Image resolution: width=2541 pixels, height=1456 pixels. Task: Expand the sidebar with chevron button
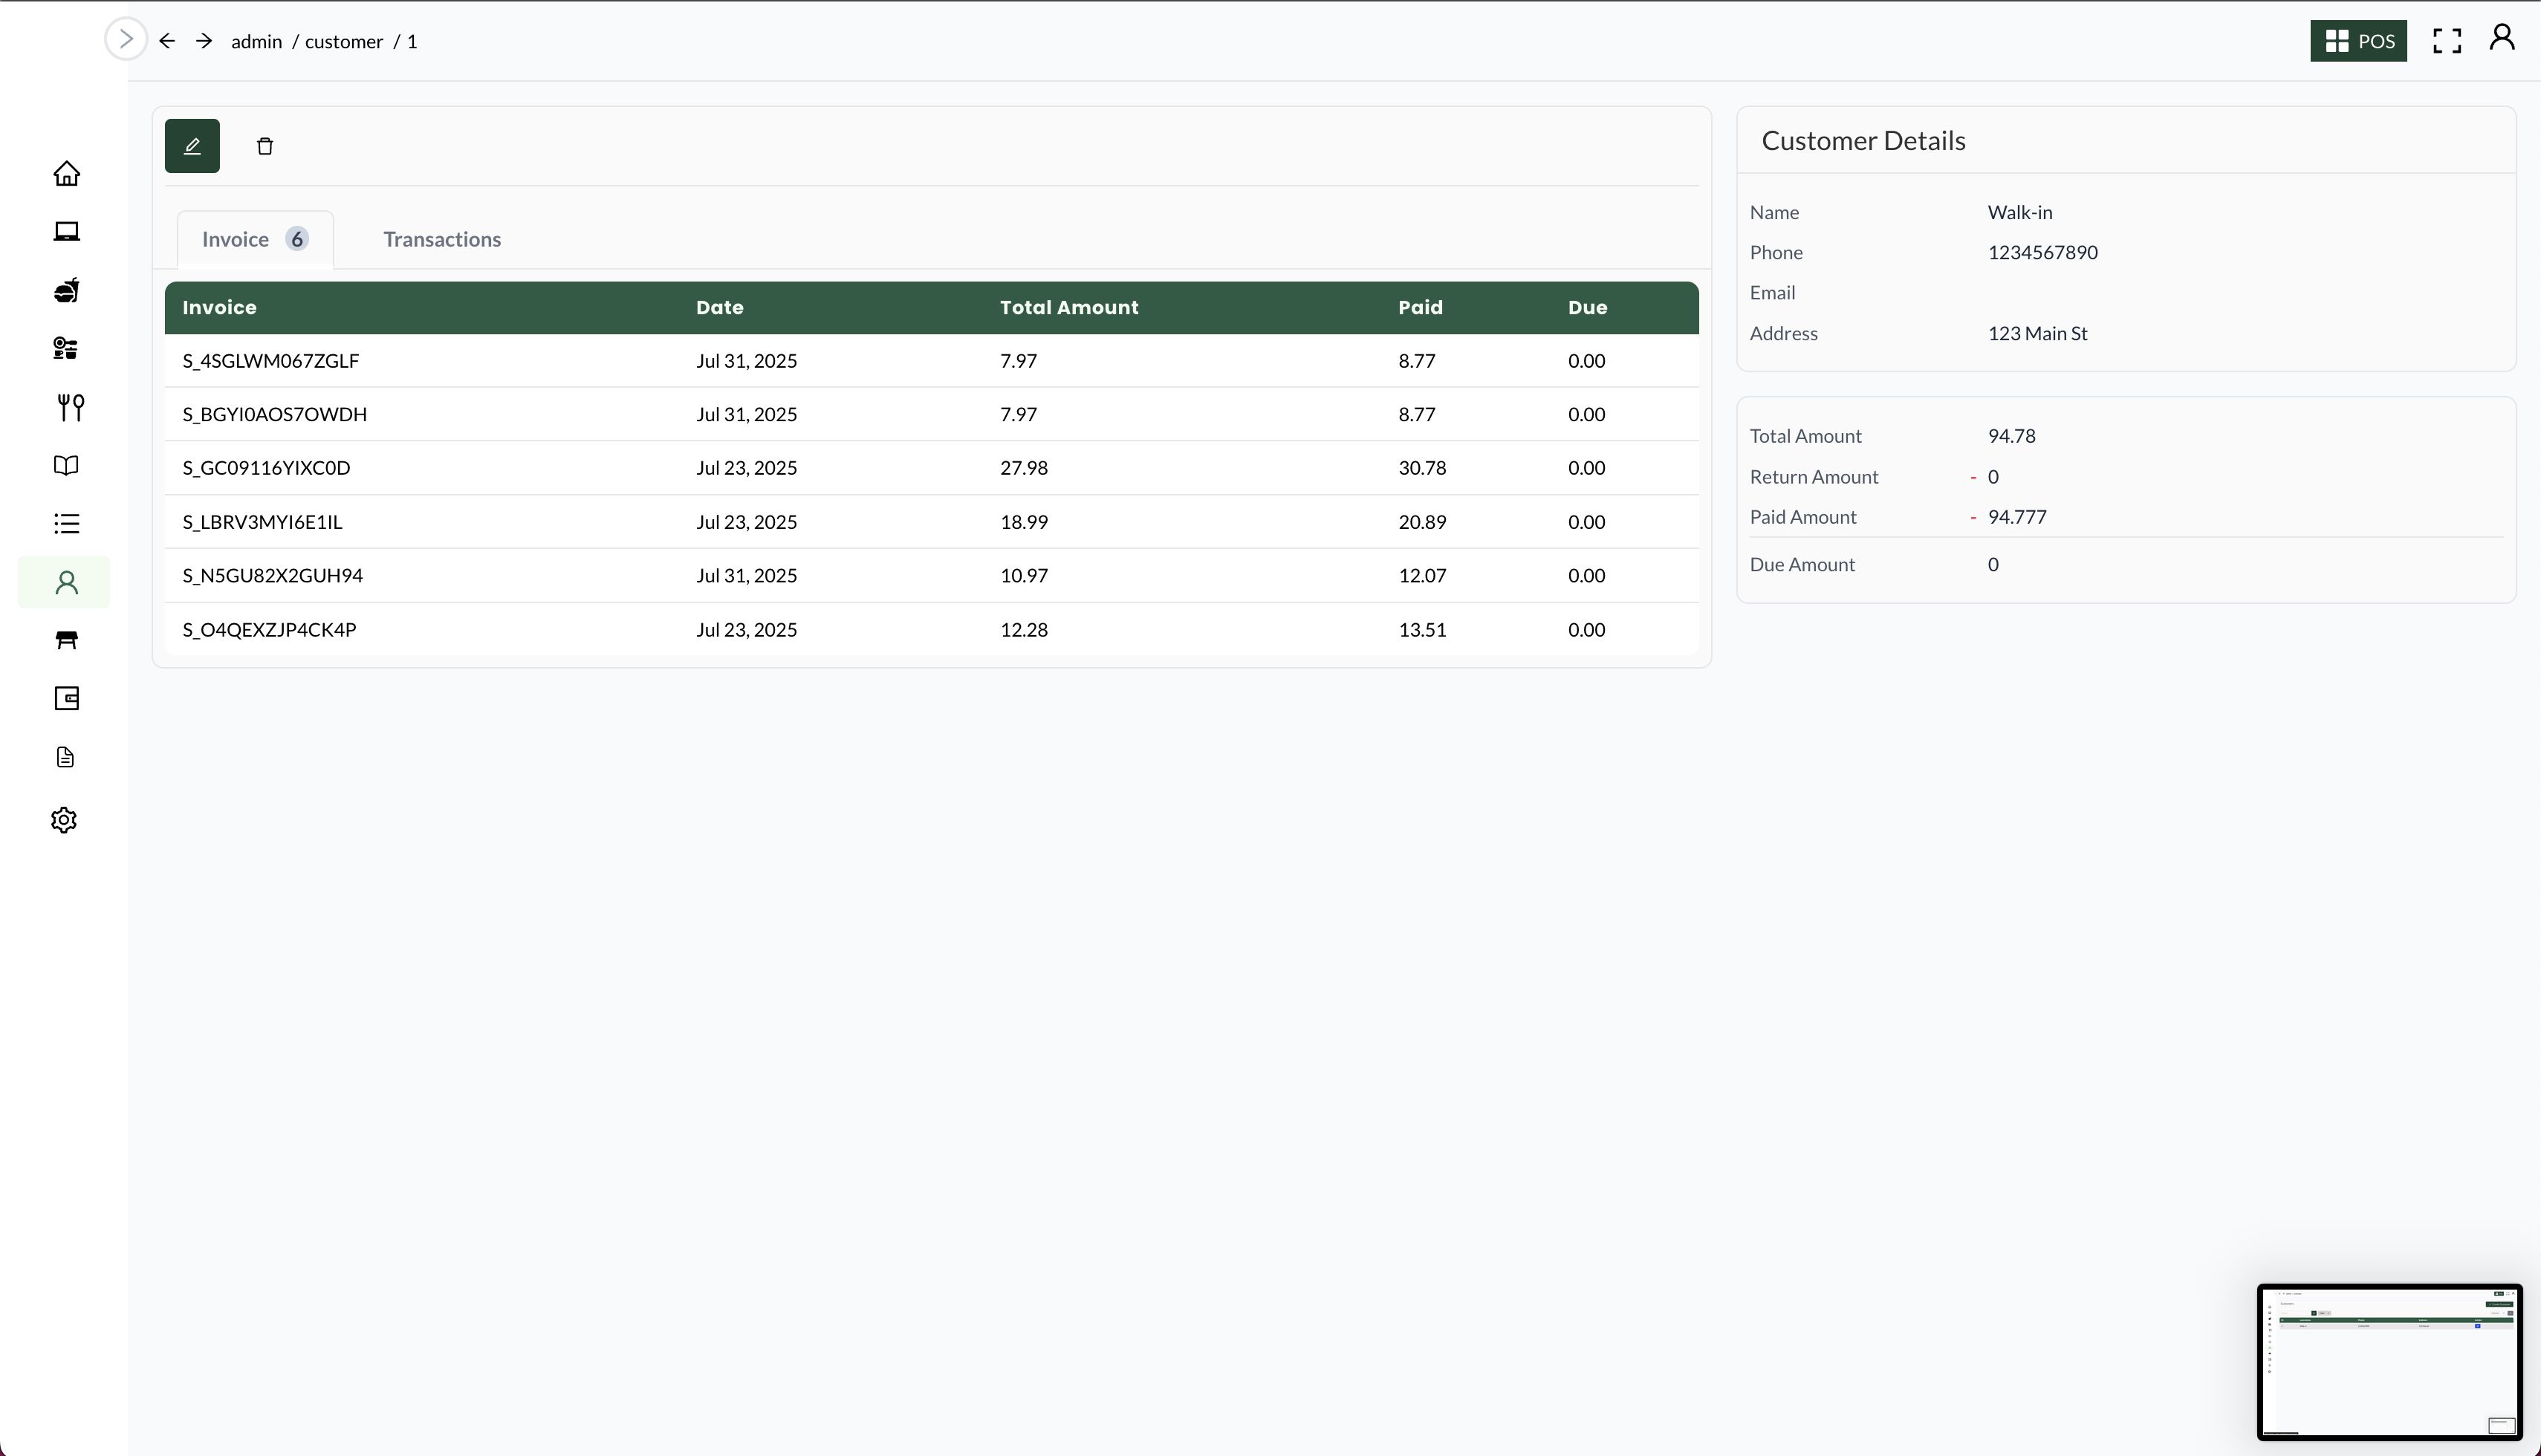click(x=126, y=39)
